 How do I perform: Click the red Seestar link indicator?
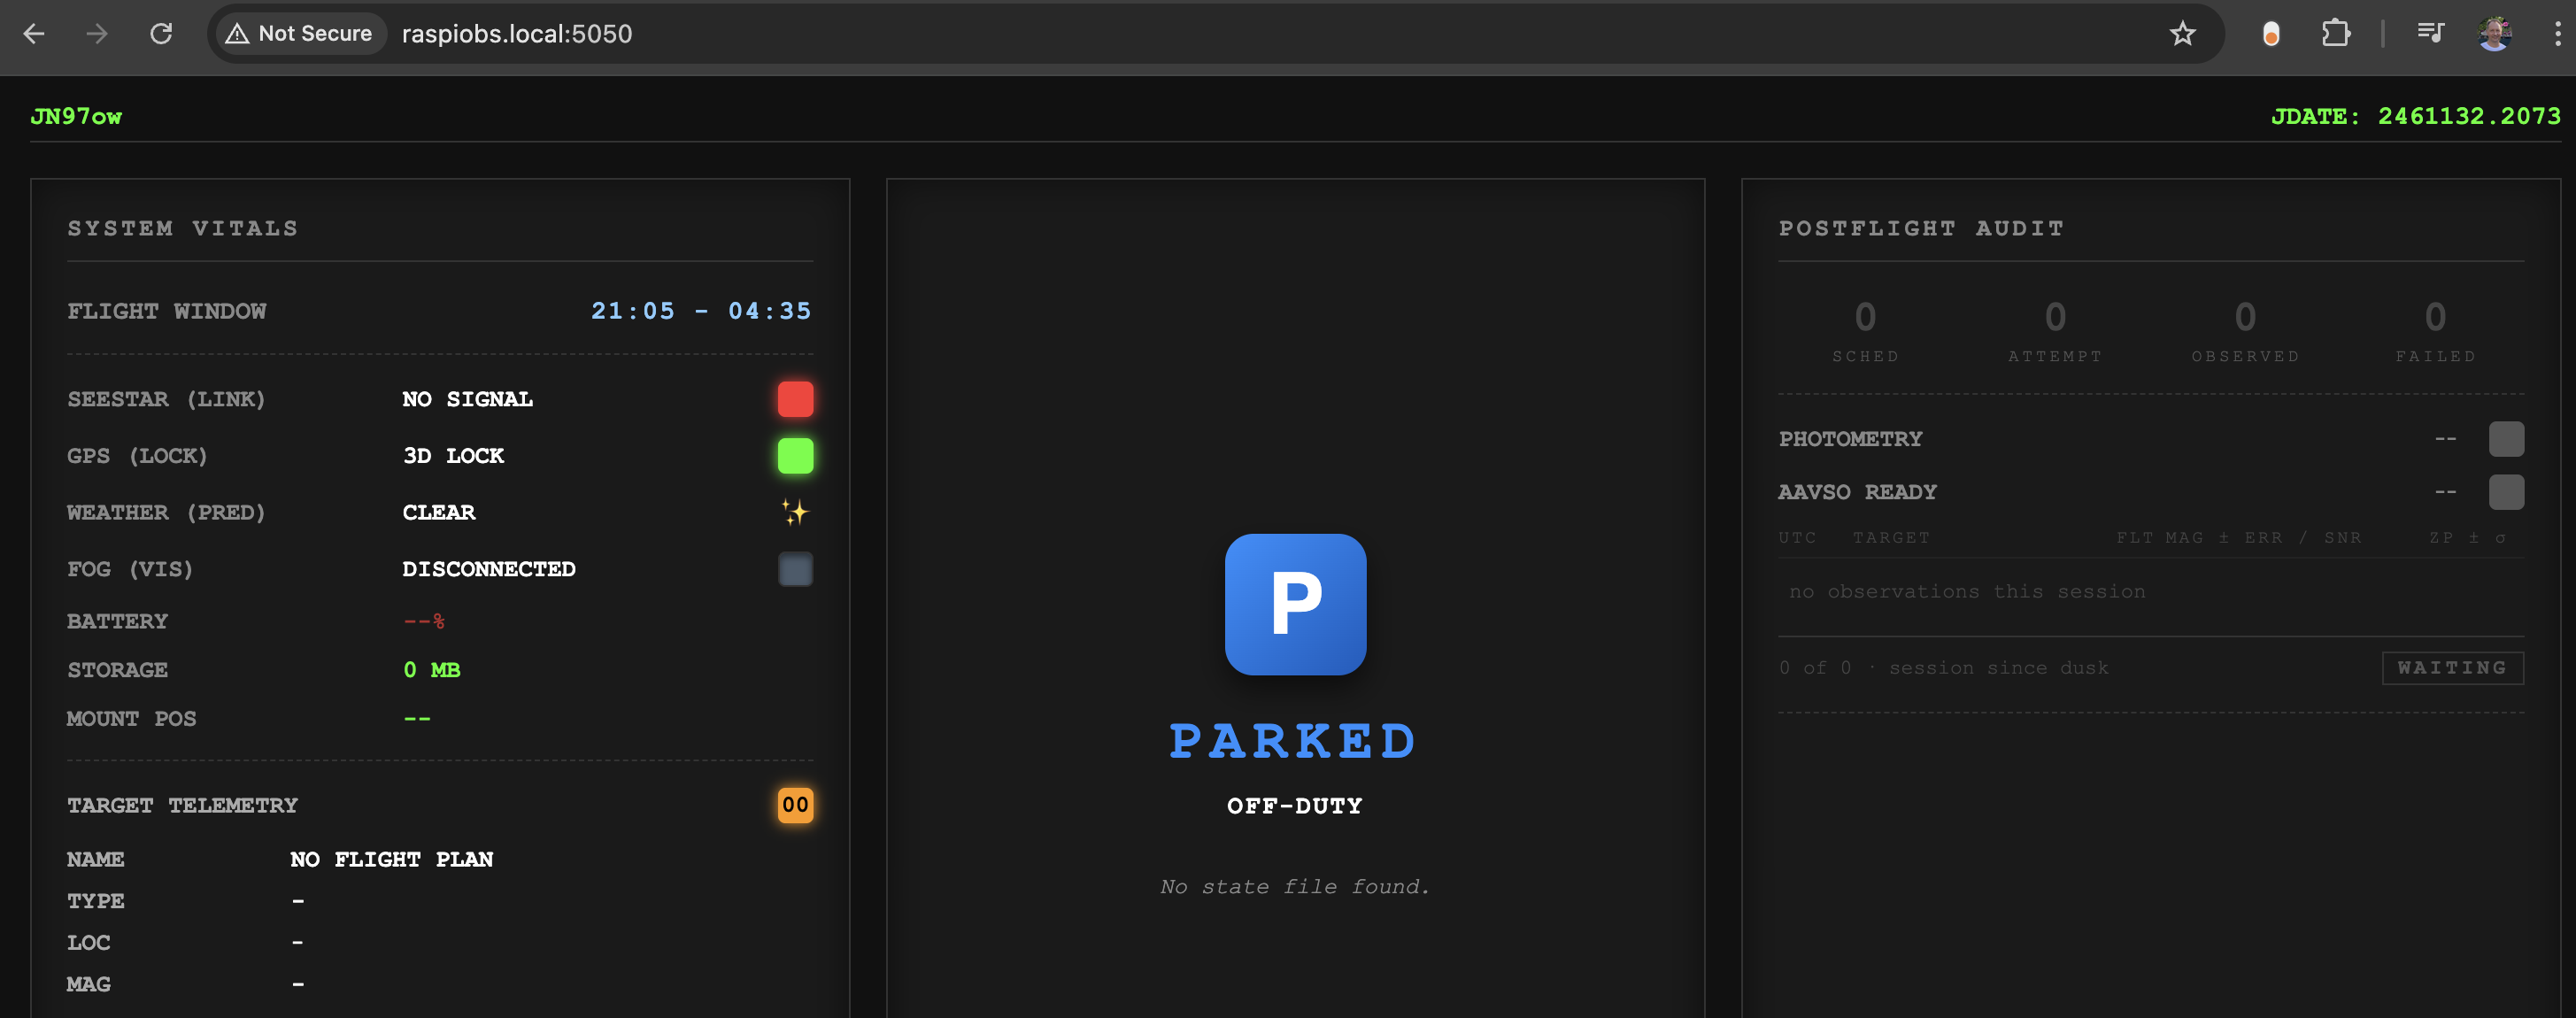click(x=795, y=399)
